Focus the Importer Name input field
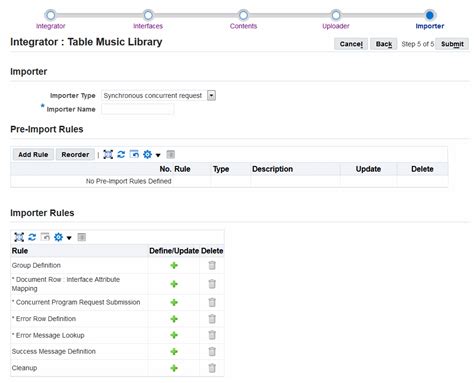 [x=137, y=109]
